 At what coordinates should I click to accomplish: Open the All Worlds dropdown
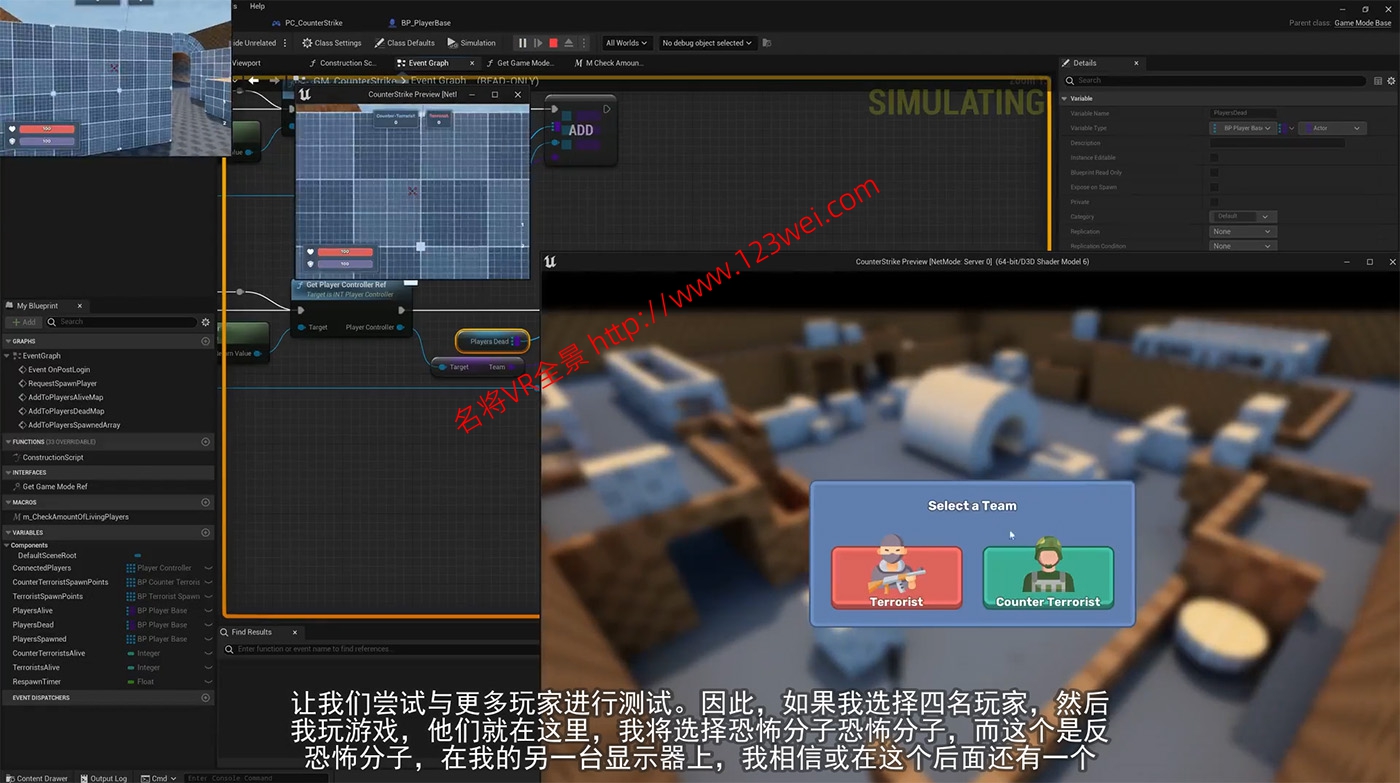pos(626,43)
